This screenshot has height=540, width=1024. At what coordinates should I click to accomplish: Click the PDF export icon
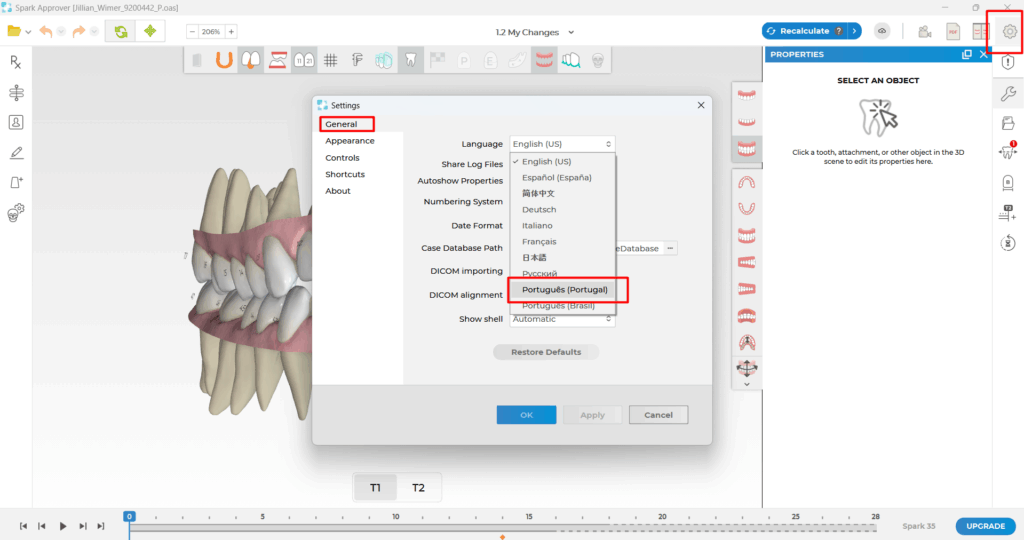point(953,31)
